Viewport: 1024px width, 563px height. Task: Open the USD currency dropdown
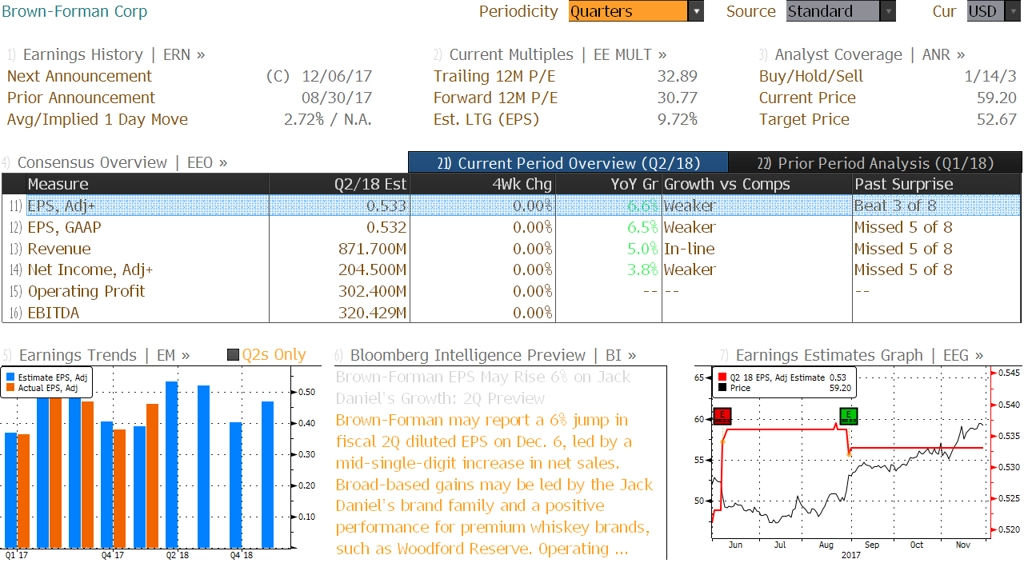993,11
